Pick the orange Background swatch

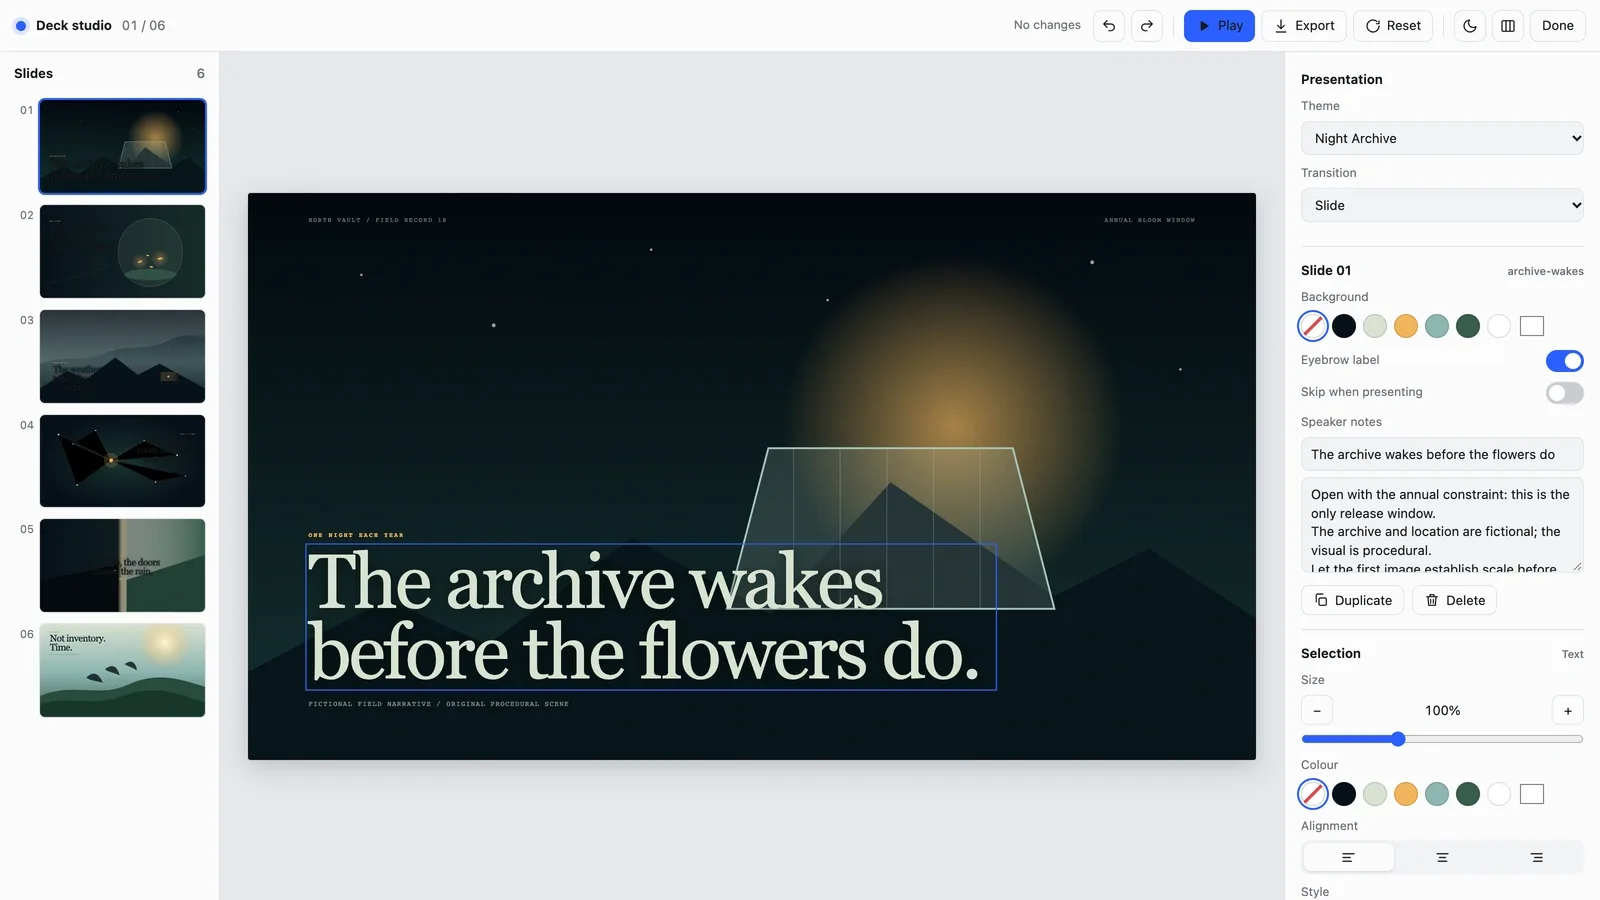pyautogui.click(x=1406, y=326)
